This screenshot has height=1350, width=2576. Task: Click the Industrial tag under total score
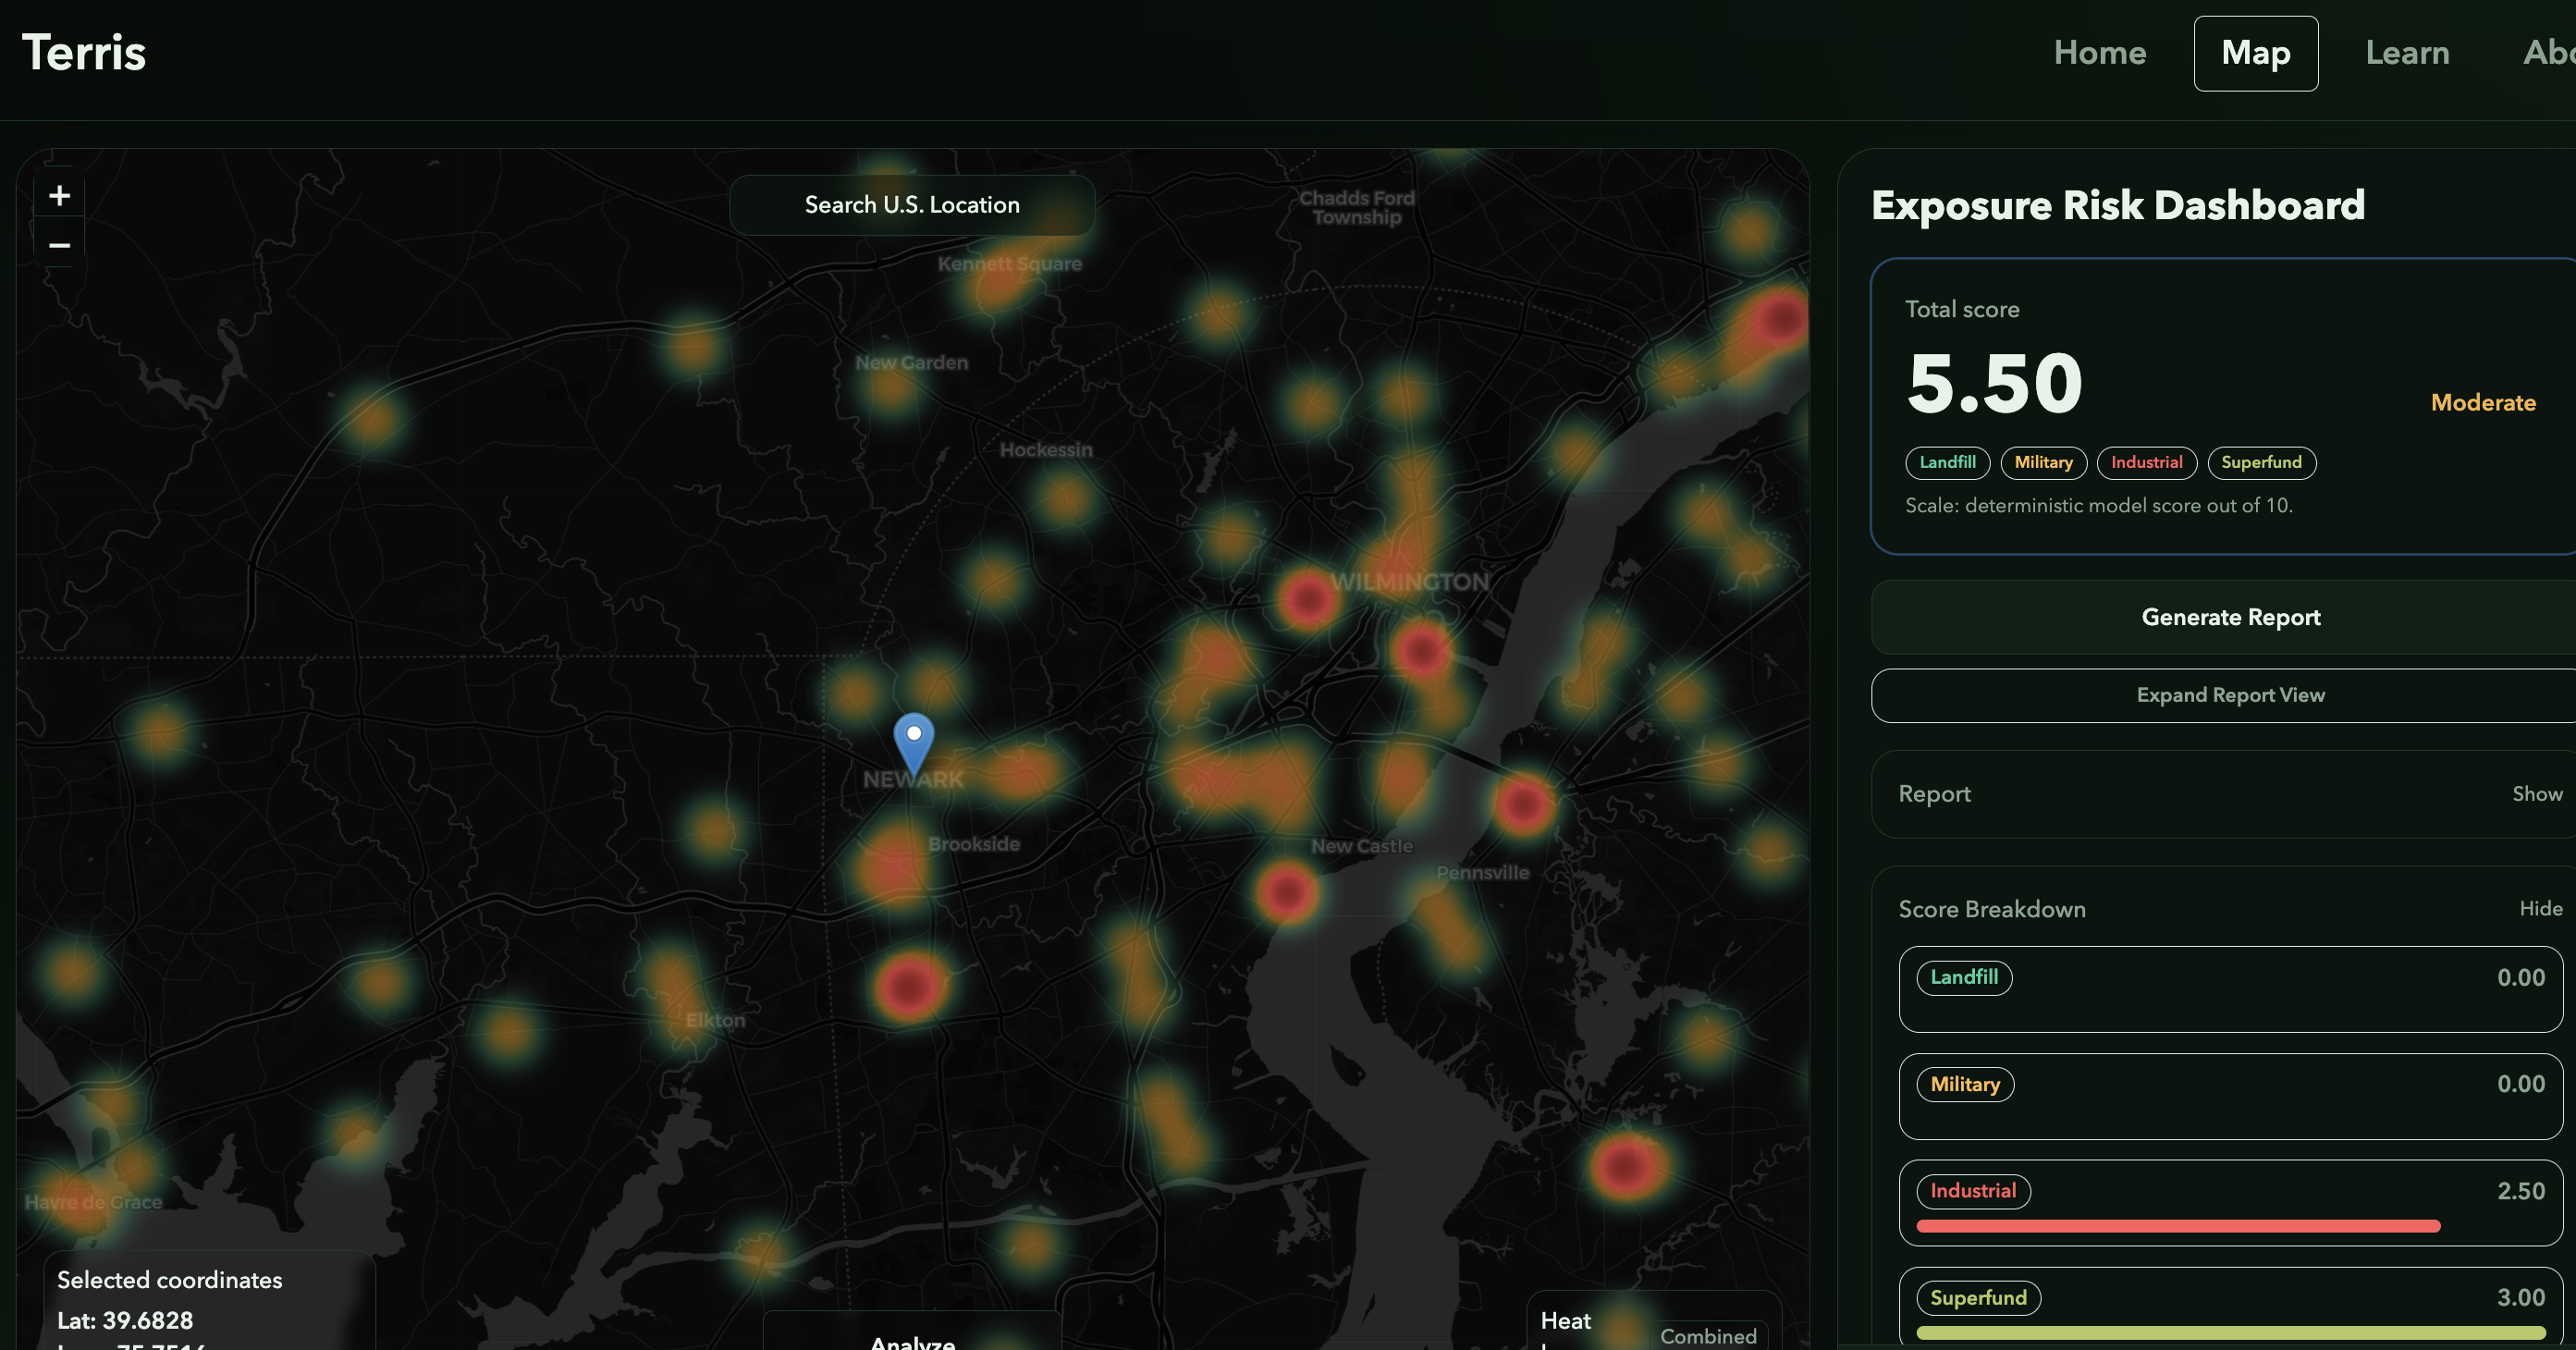click(2146, 462)
